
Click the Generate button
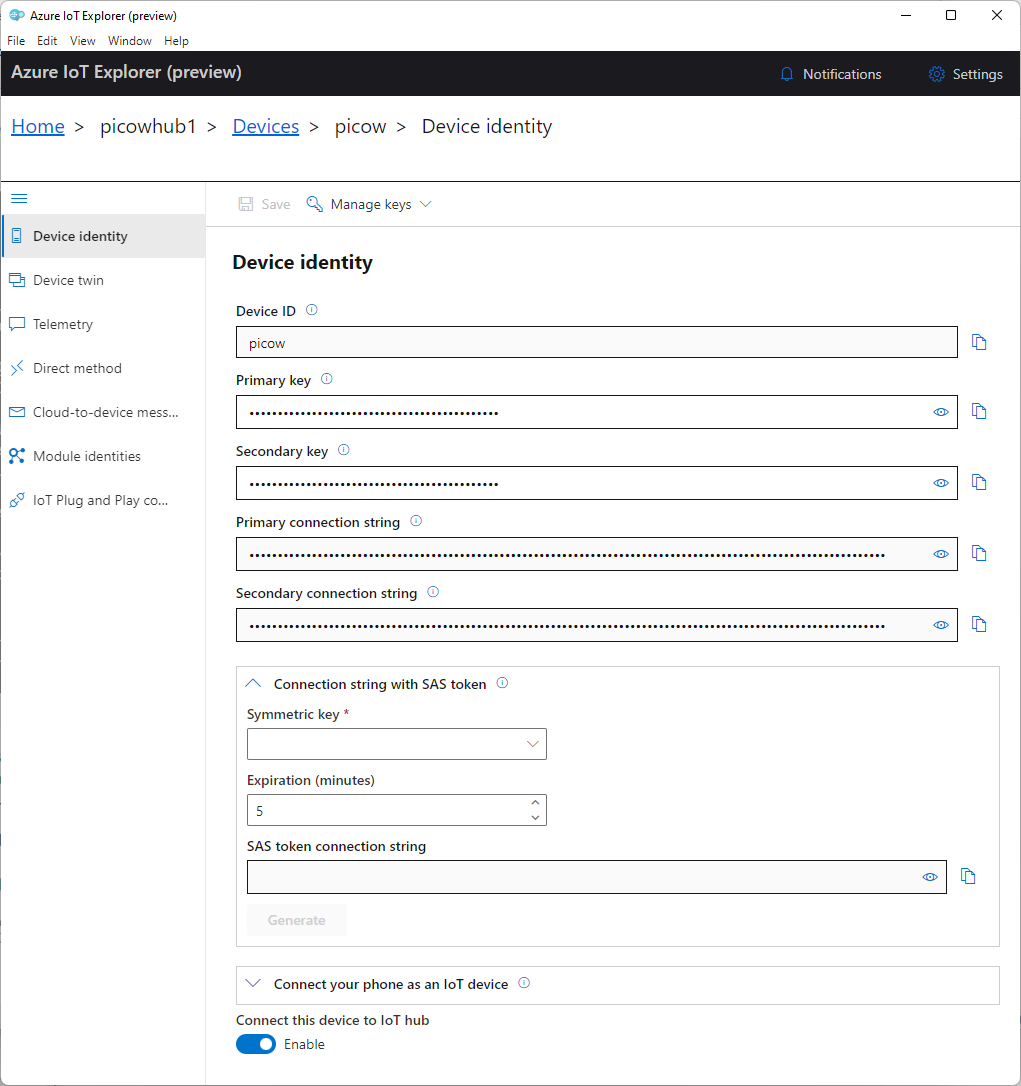[296, 920]
